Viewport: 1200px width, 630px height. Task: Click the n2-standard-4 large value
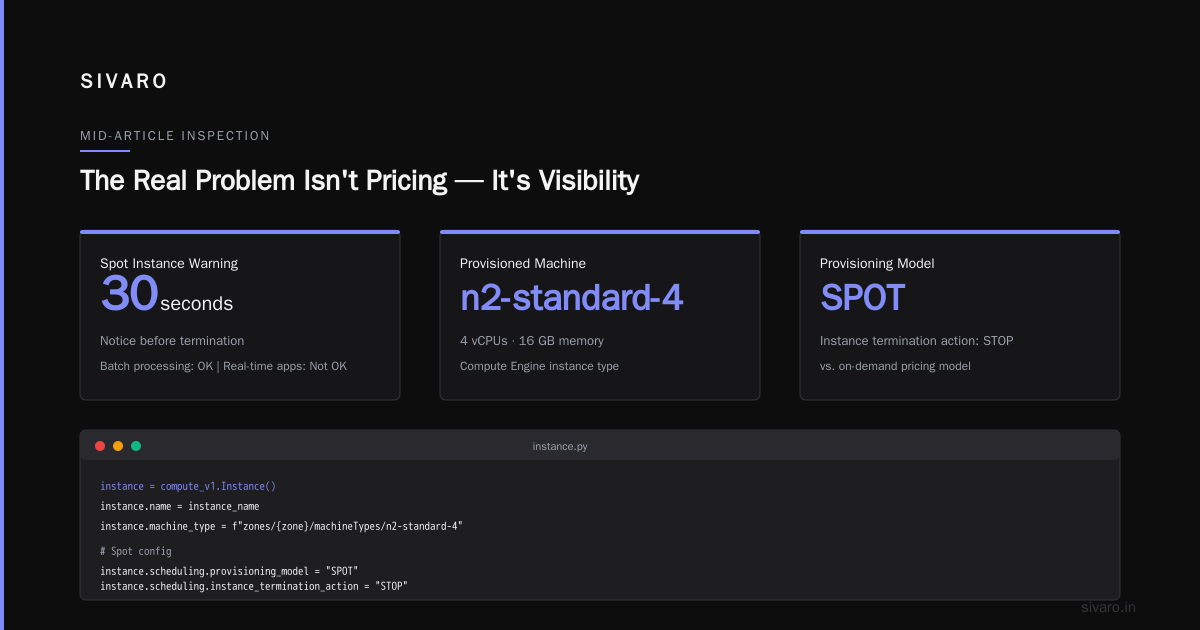pyautogui.click(x=572, y=298)
